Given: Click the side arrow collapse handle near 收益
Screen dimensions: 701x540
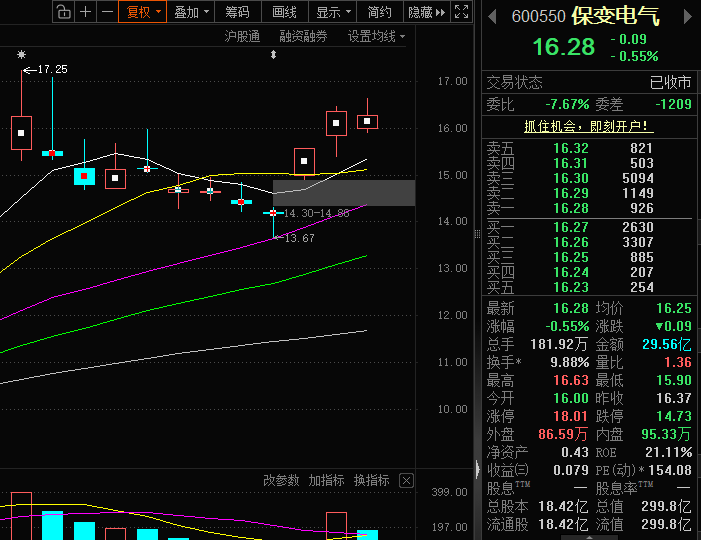Looking at the screenshot, I should click(478, 469).
